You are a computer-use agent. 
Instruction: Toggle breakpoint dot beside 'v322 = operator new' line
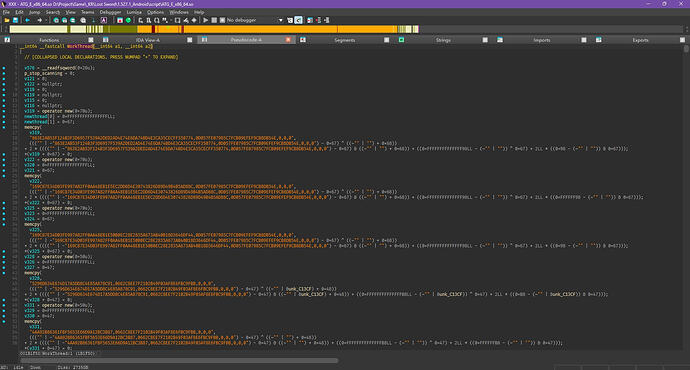[4, 160]
